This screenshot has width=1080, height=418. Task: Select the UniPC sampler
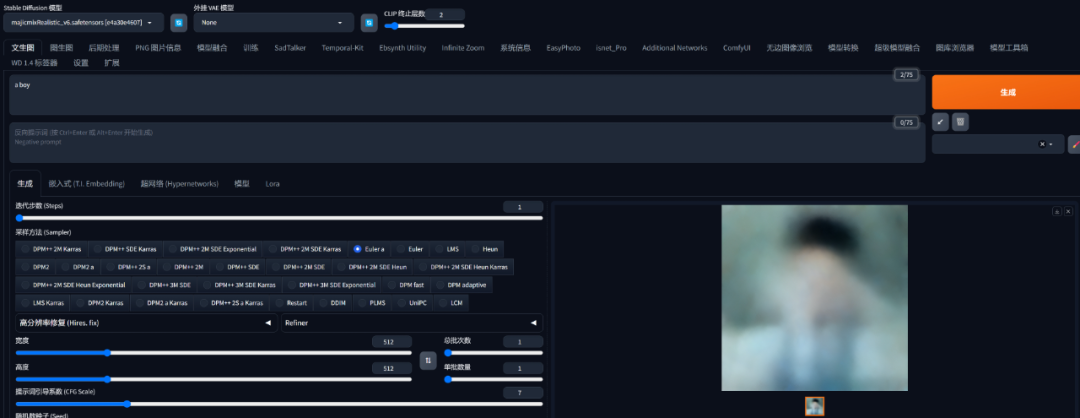[412, 302]
